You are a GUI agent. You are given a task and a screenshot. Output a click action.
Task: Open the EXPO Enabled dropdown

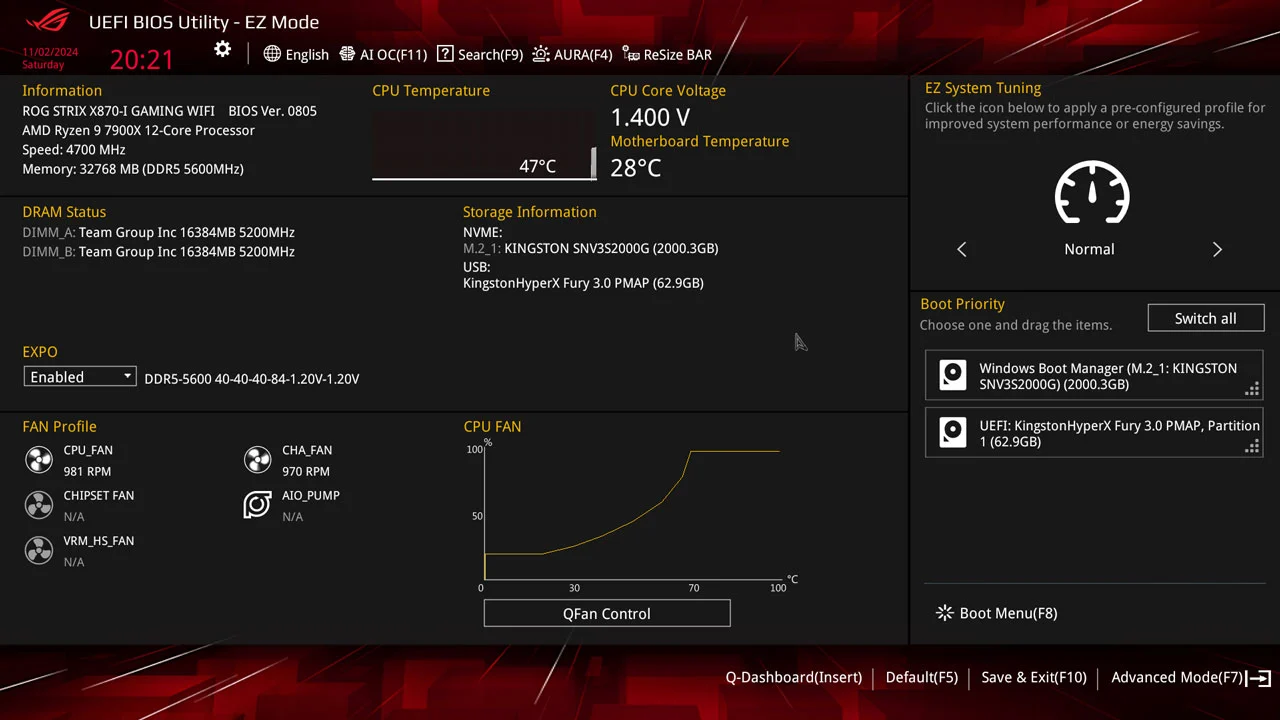[79, 376]
